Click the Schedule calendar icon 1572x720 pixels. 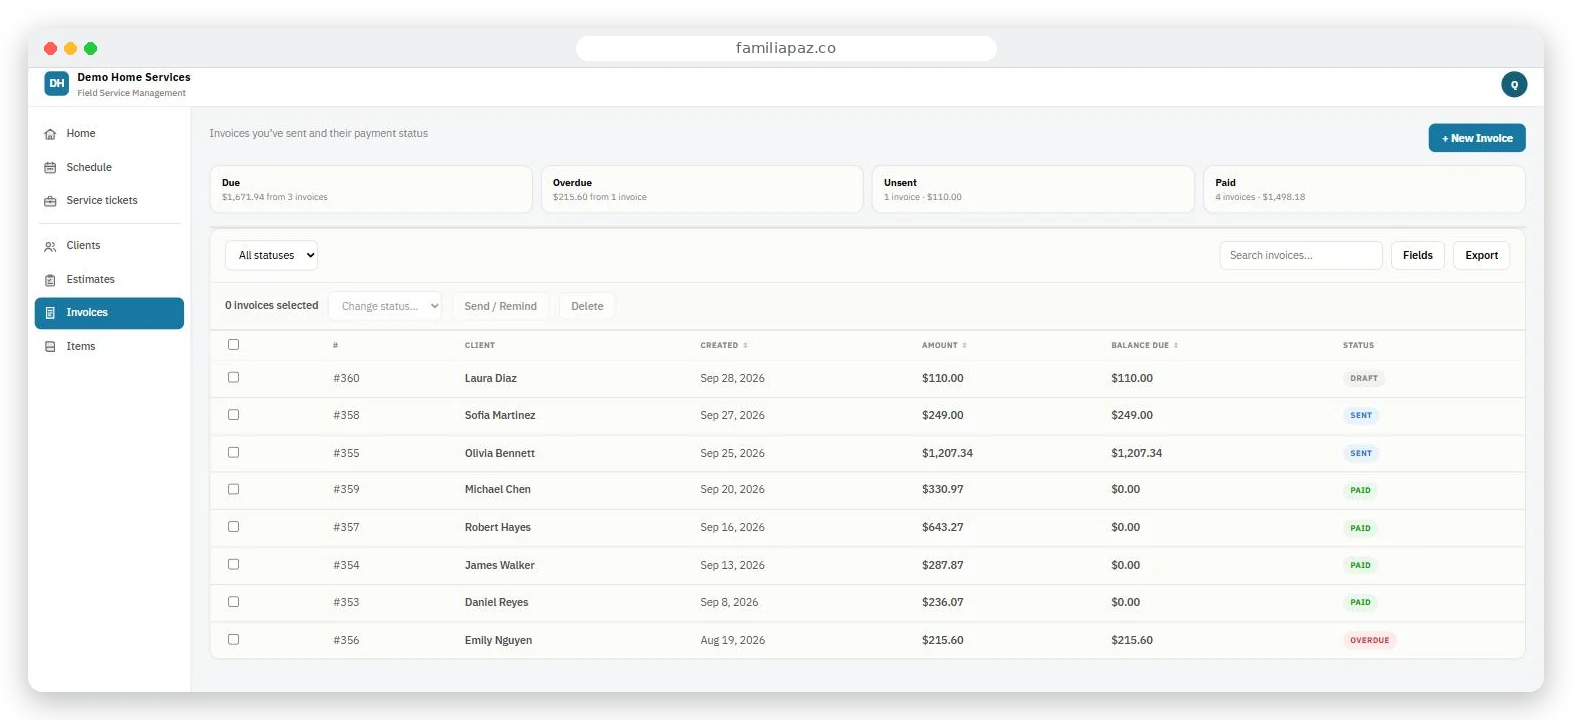click(x=50, y=168)
